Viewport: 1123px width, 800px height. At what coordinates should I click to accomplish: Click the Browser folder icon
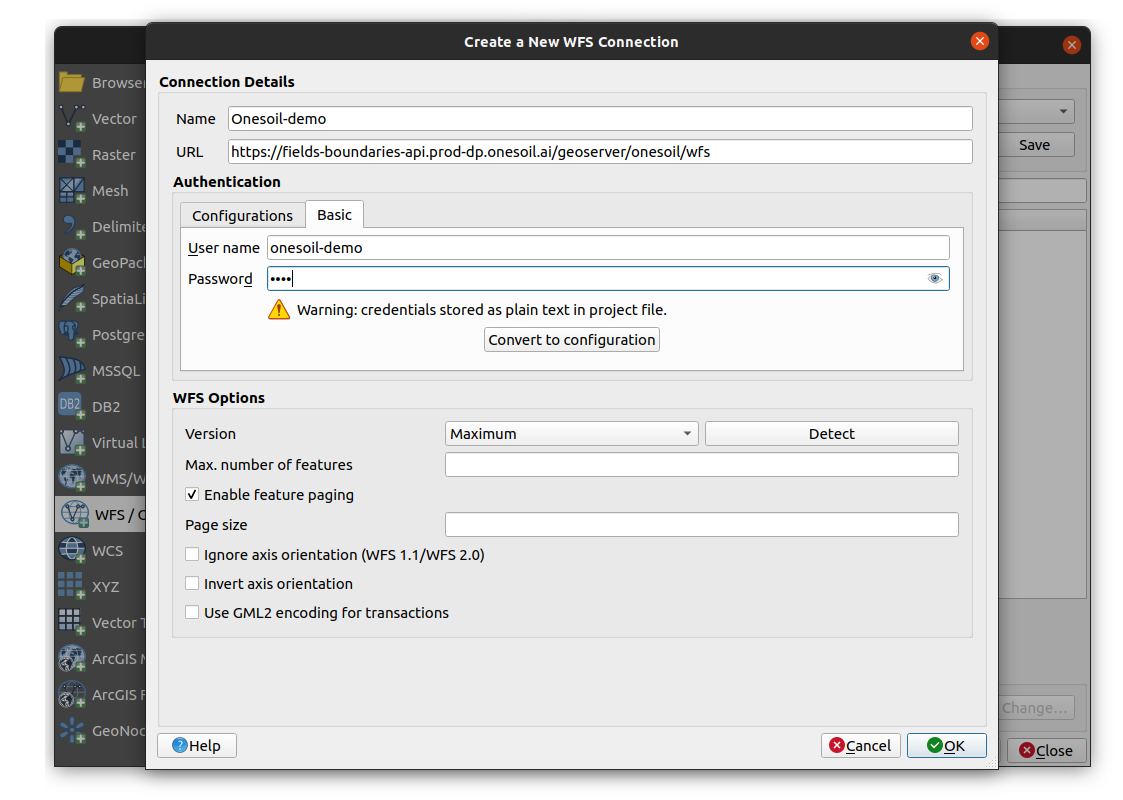72,83
